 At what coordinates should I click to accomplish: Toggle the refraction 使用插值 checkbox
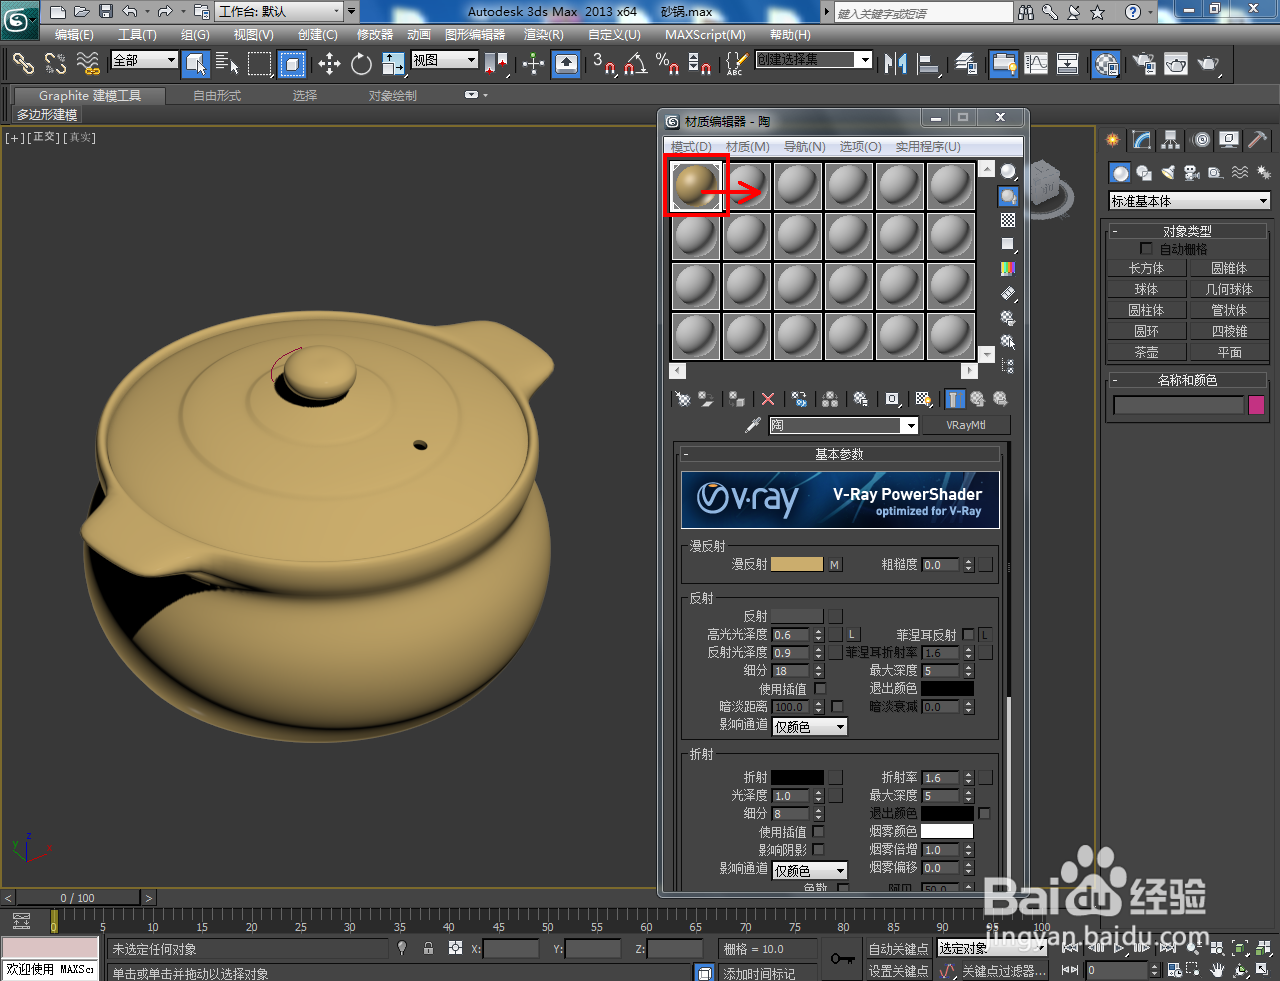[x=819, y=832]
